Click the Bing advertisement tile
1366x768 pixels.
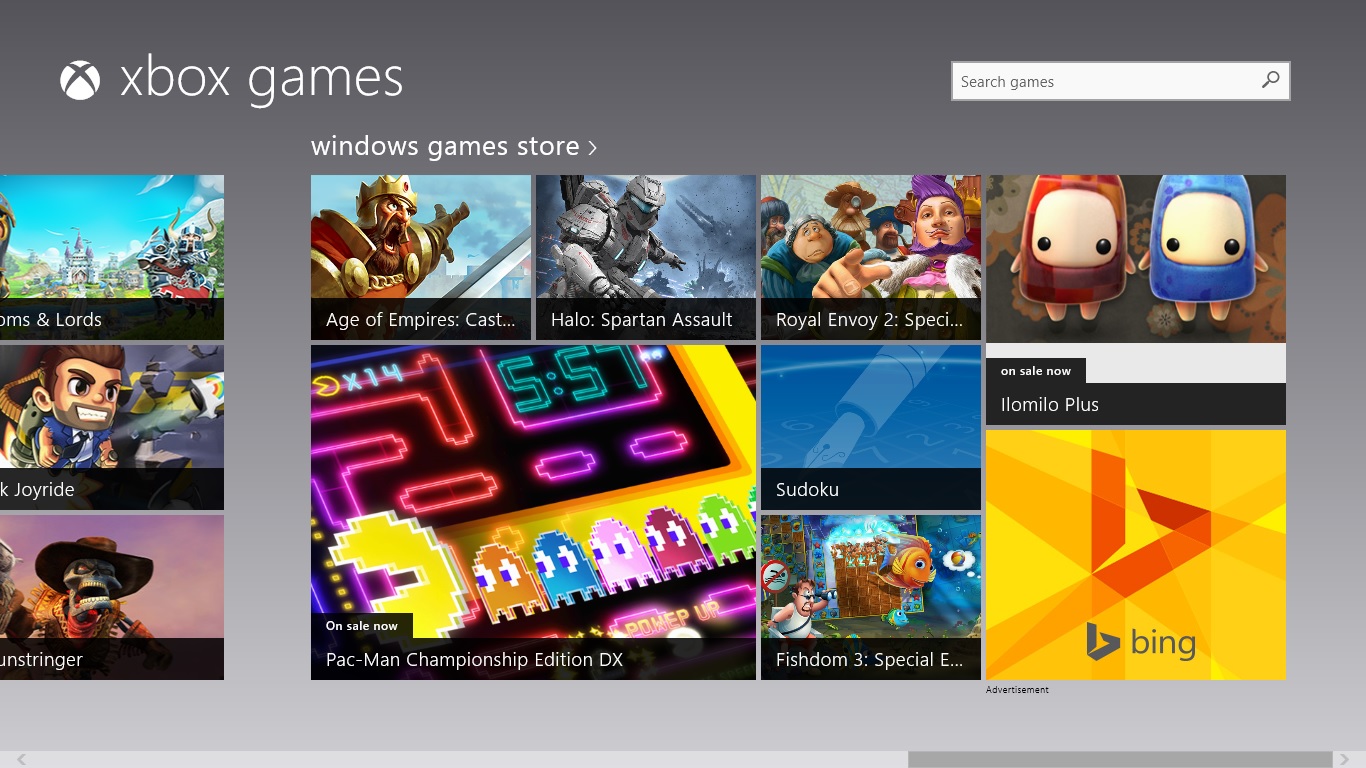[1136, 555]
